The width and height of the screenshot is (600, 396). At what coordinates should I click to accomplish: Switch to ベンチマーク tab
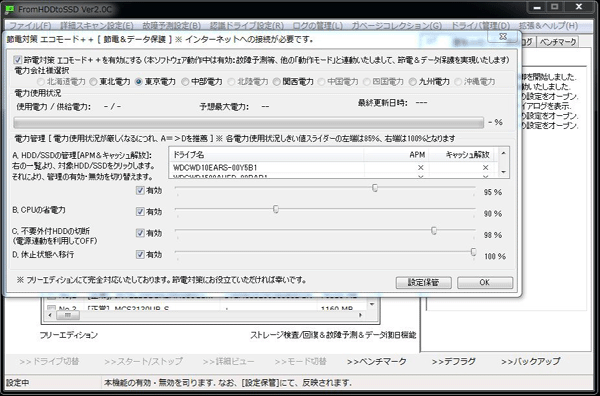(558, 42)
